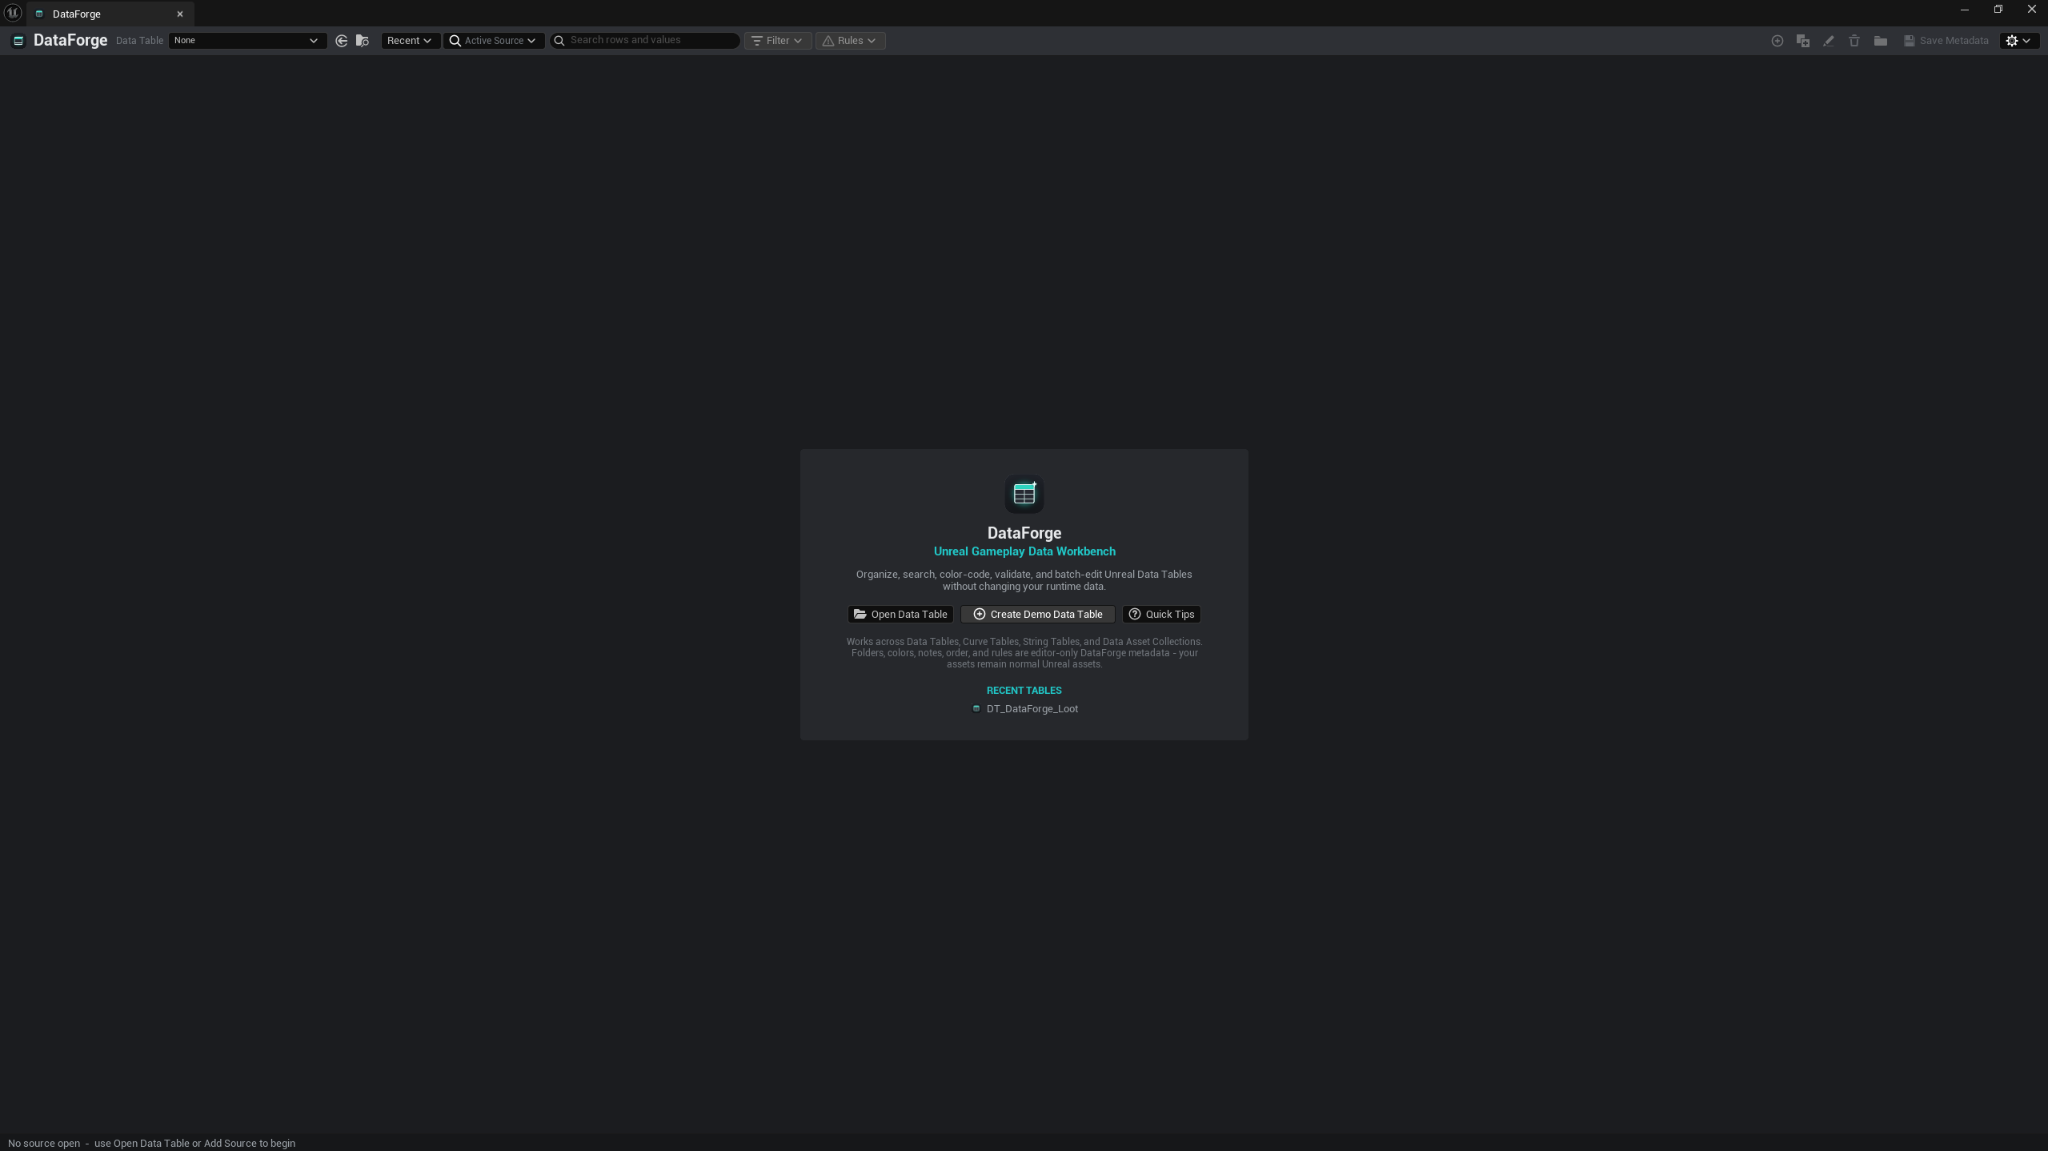Focus the Search rows and values field

(x=644, y=41)
